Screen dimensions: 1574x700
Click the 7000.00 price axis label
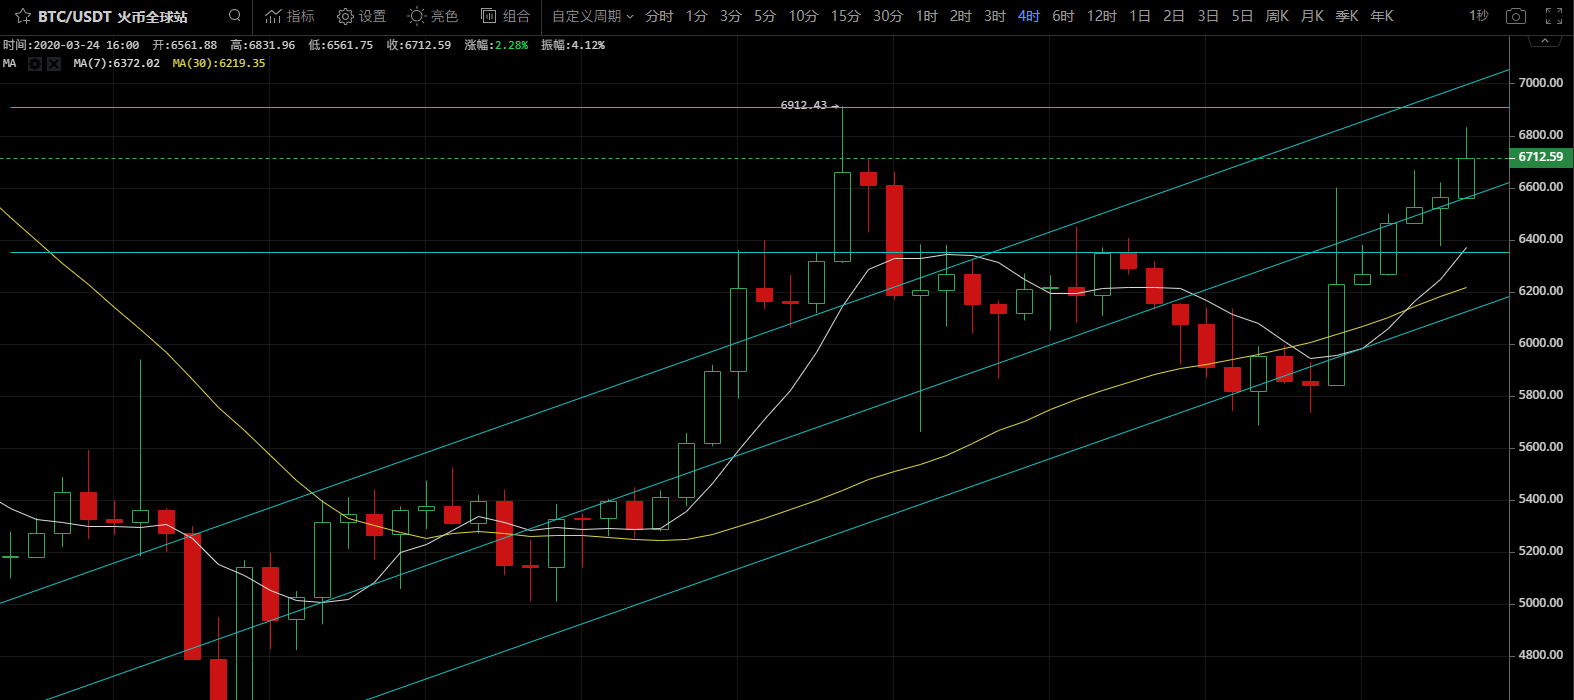click(1541, 83)
